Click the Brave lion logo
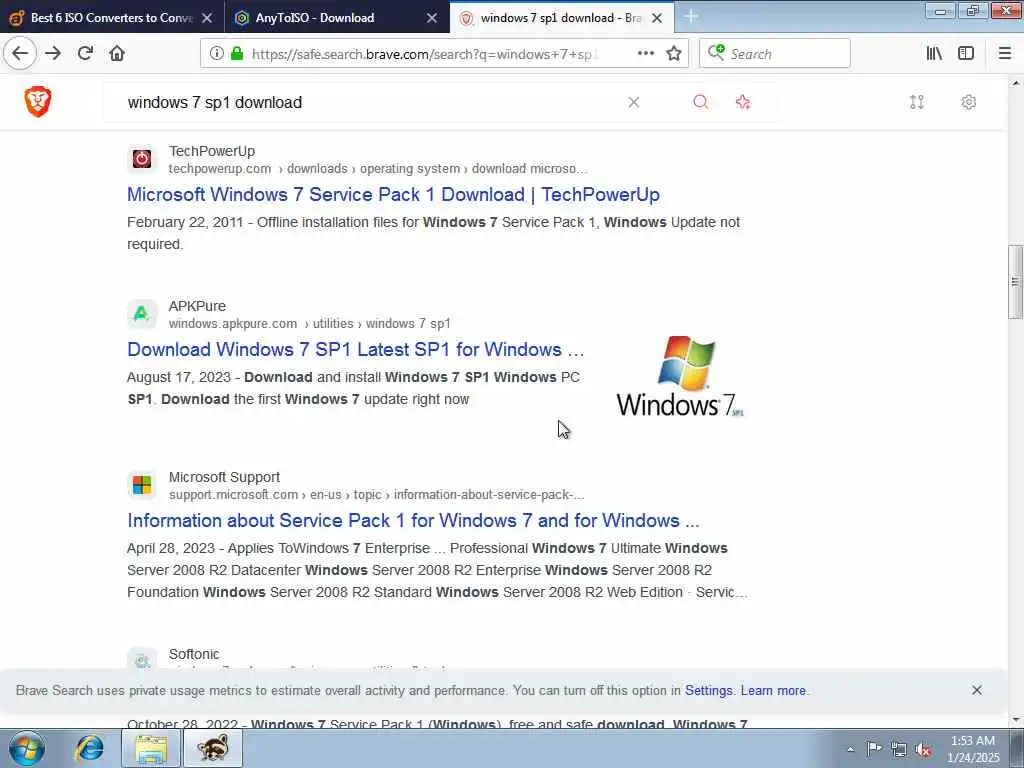 point(38,102)
